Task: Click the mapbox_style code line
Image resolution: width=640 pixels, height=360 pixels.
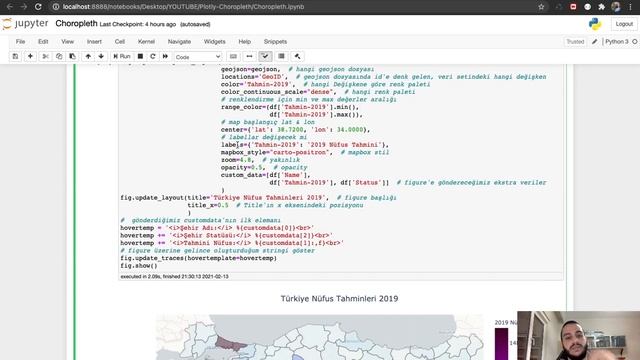Action: (305, 152)
